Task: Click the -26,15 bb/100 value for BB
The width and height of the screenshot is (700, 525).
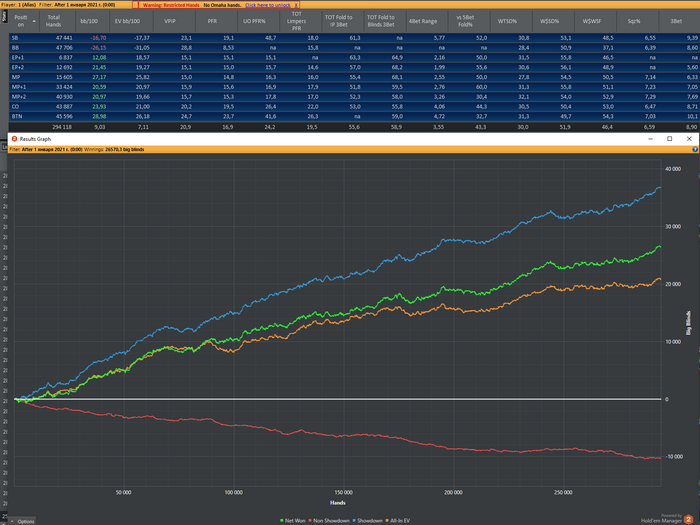Action: pyautogui.click(x=98, y=48)
